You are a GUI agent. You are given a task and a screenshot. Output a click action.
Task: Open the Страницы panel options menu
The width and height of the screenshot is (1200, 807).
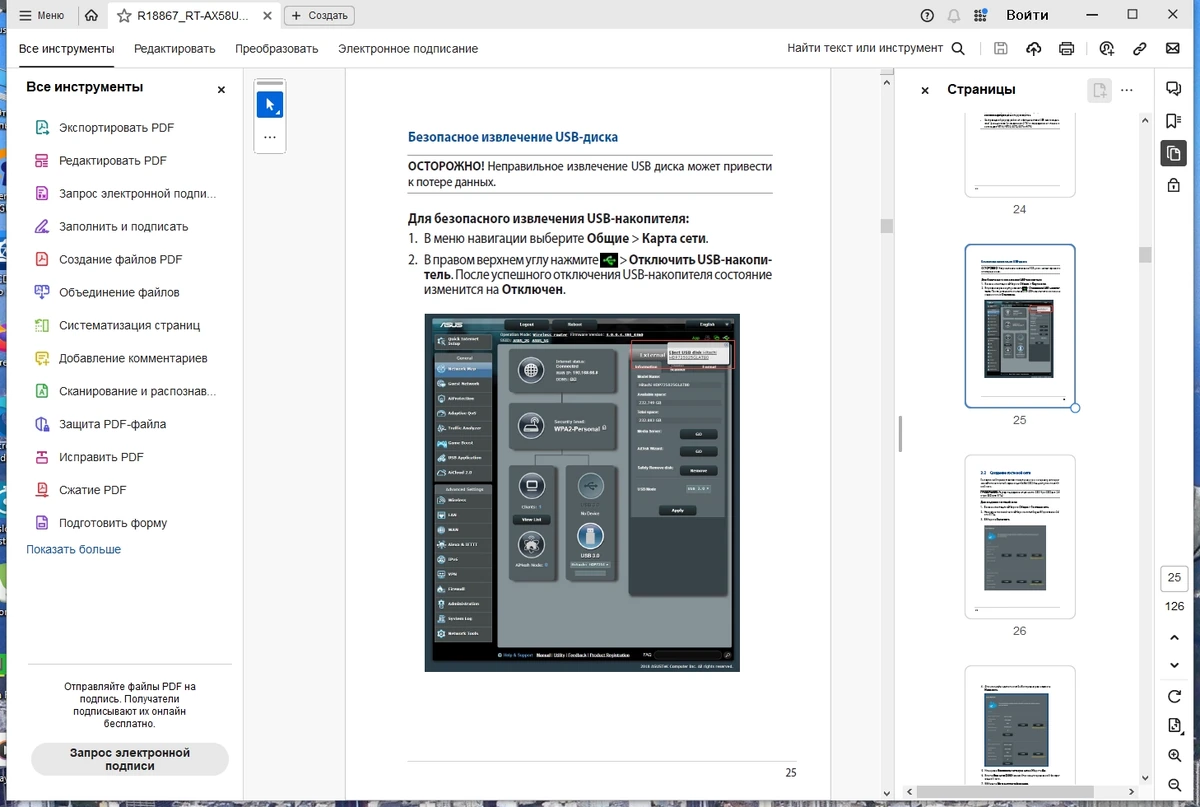coord(1127,90)
